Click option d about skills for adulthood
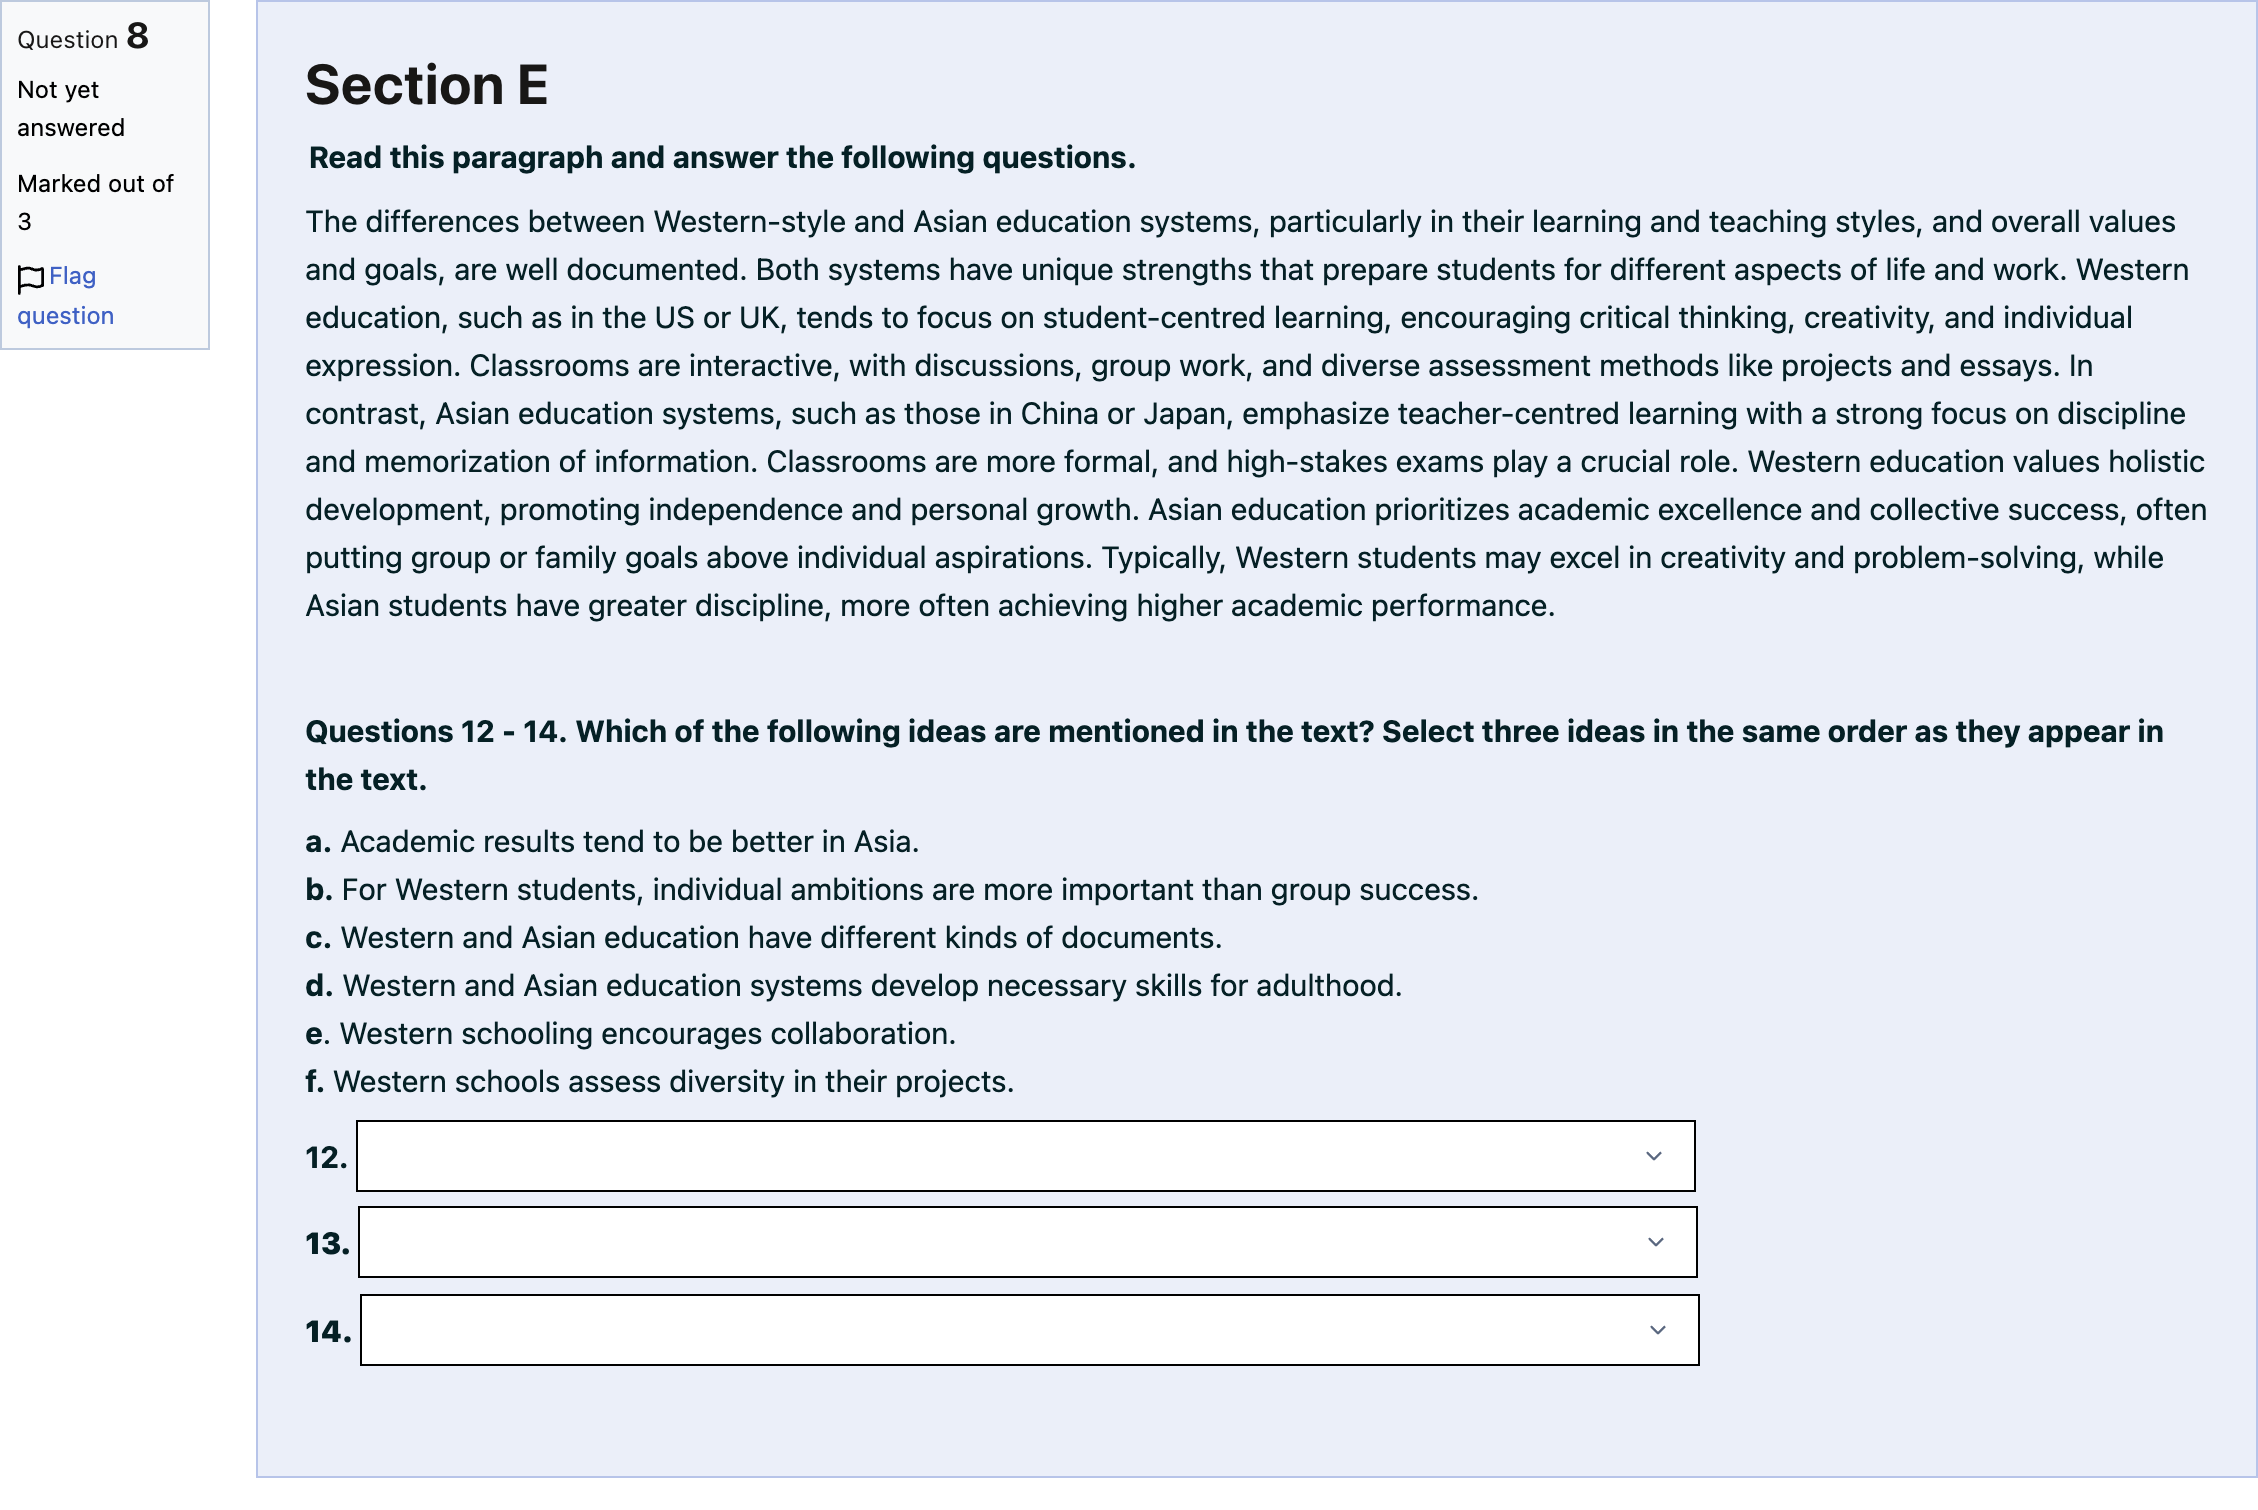This screenshot has width=2258, height=1510. pyautogui.click(x=854, y=986)
